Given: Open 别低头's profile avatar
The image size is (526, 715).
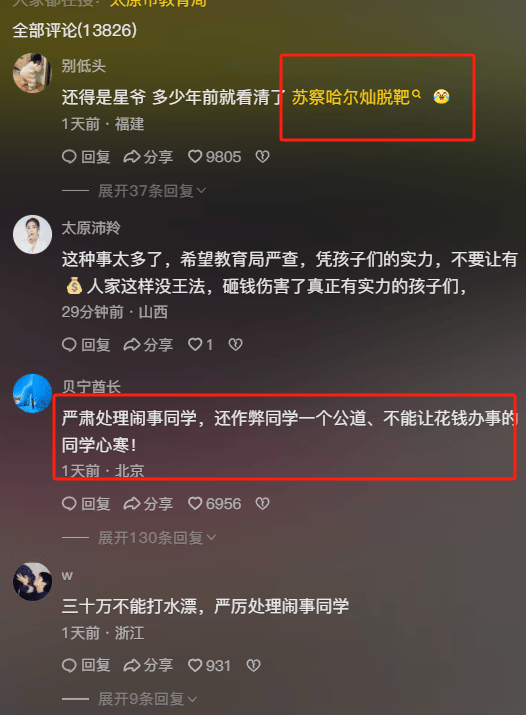Looking at the screenshot, I should tap(32, 73).
